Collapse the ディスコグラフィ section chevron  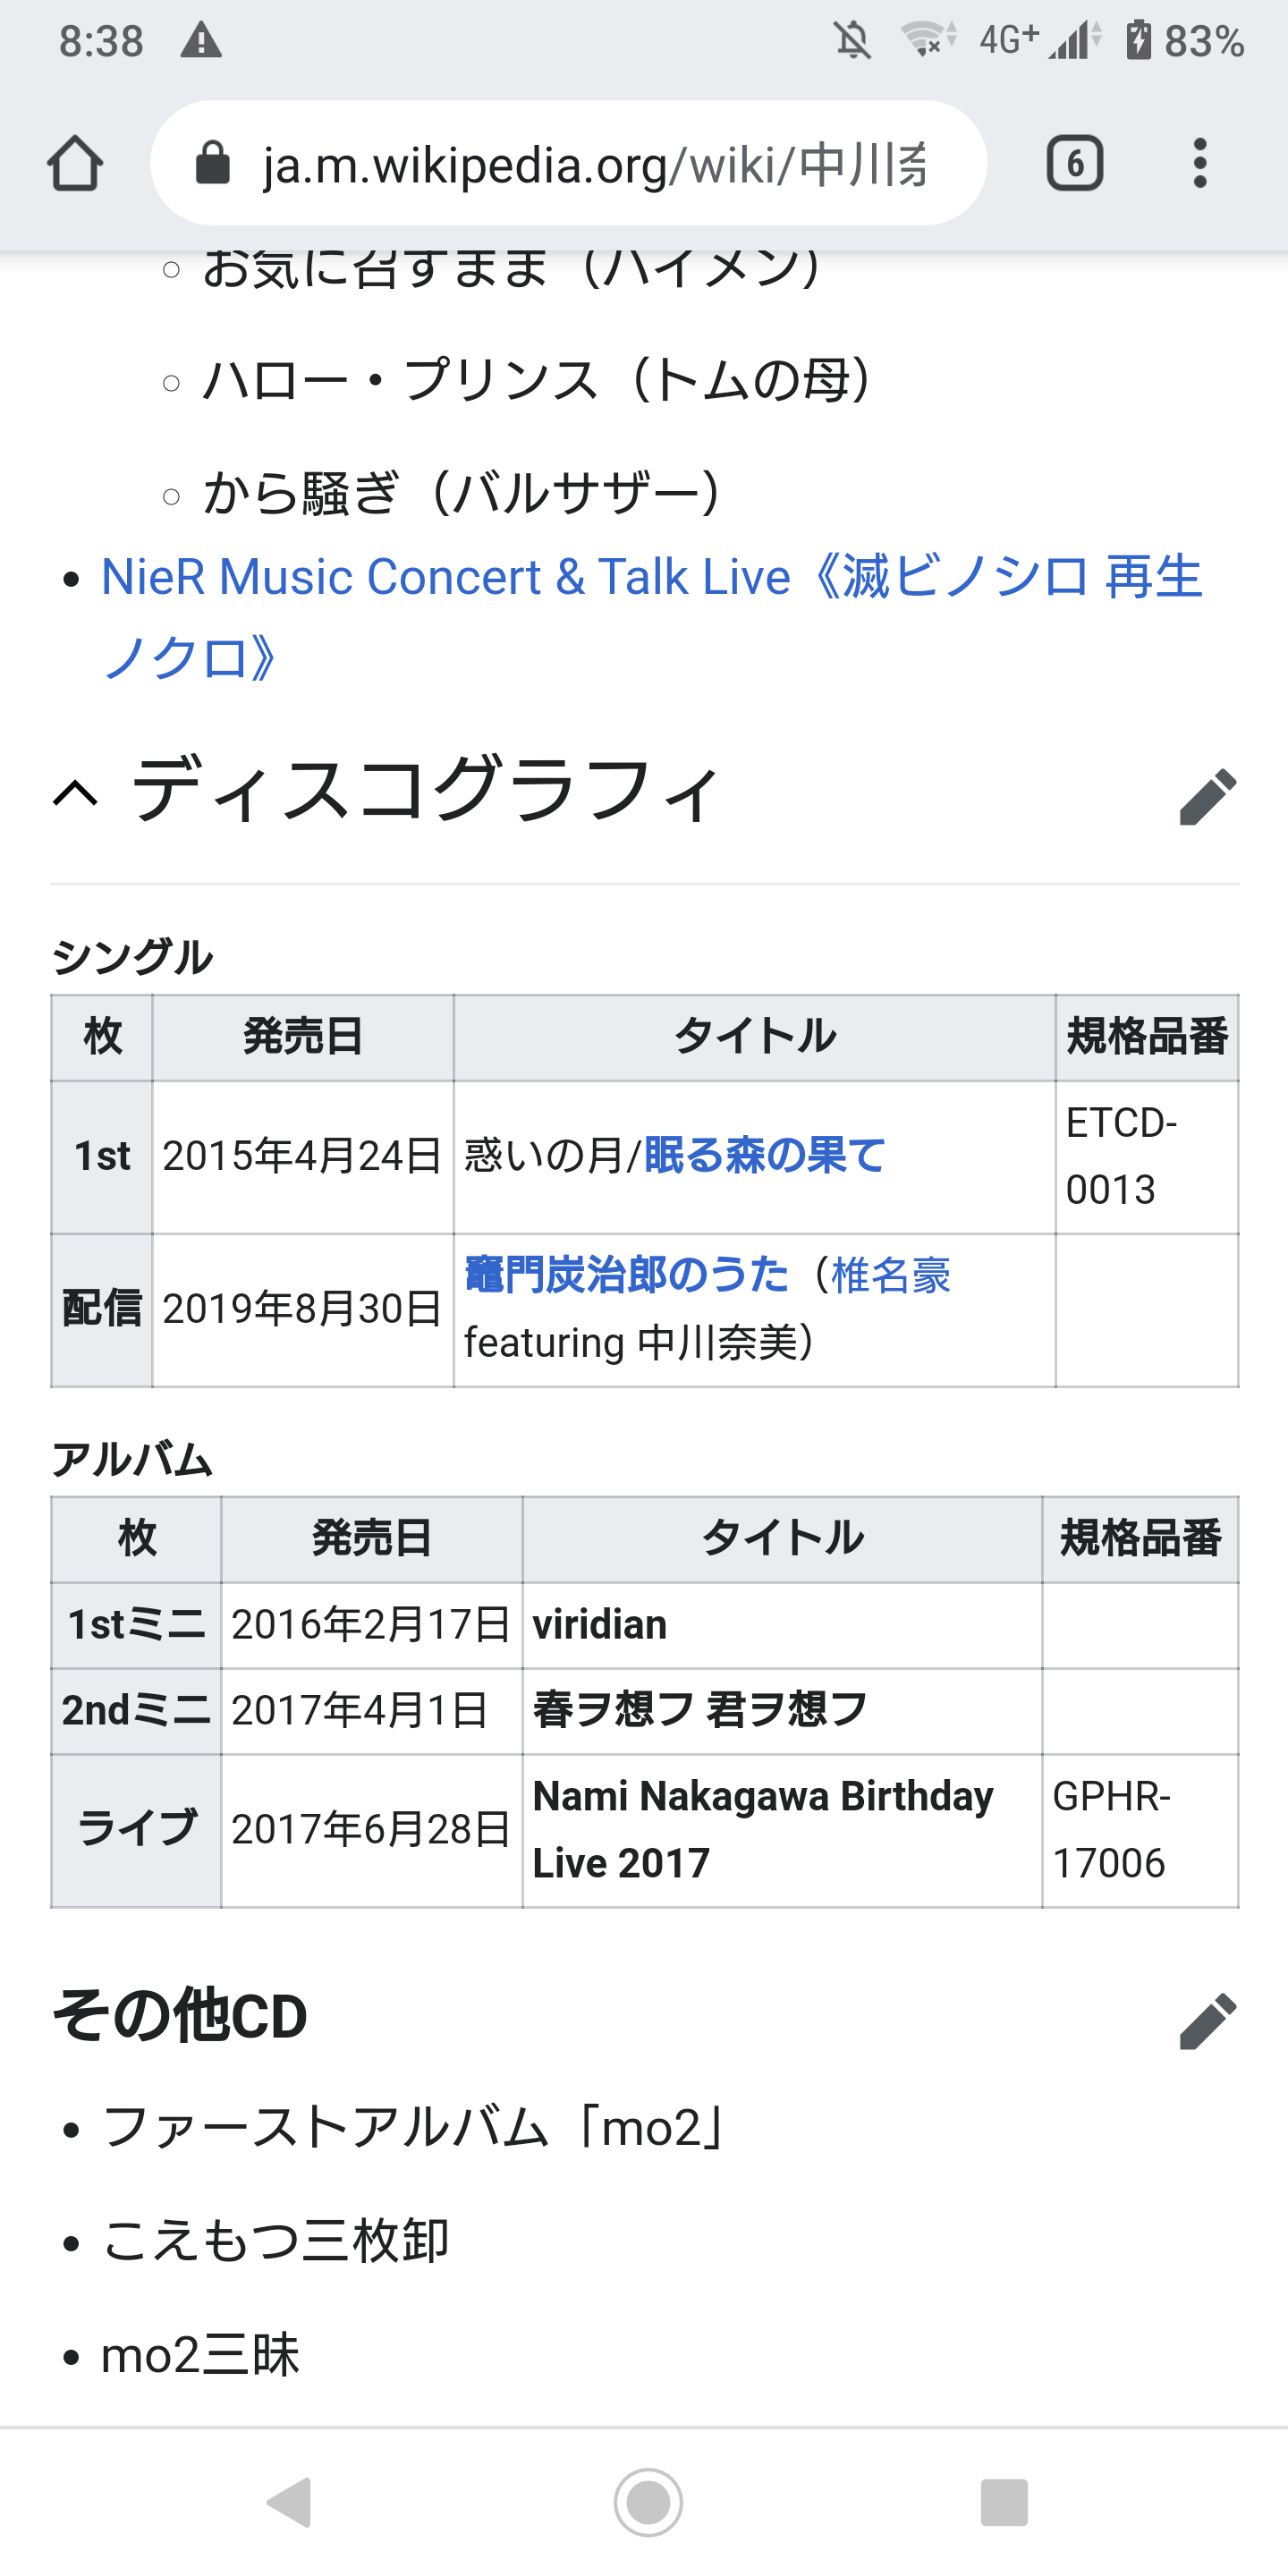click(x=76, y=794)
